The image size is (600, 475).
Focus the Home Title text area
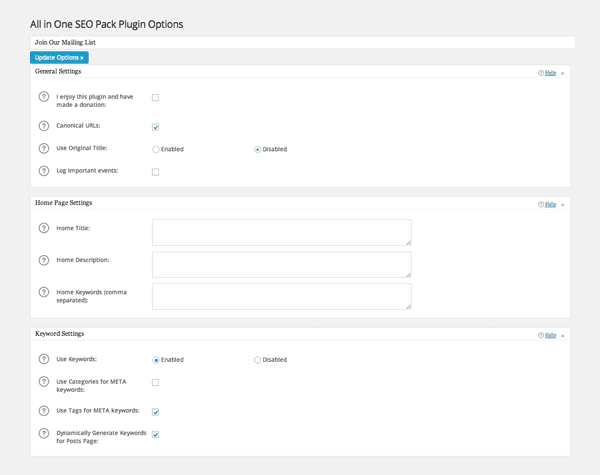pos(282,232)
